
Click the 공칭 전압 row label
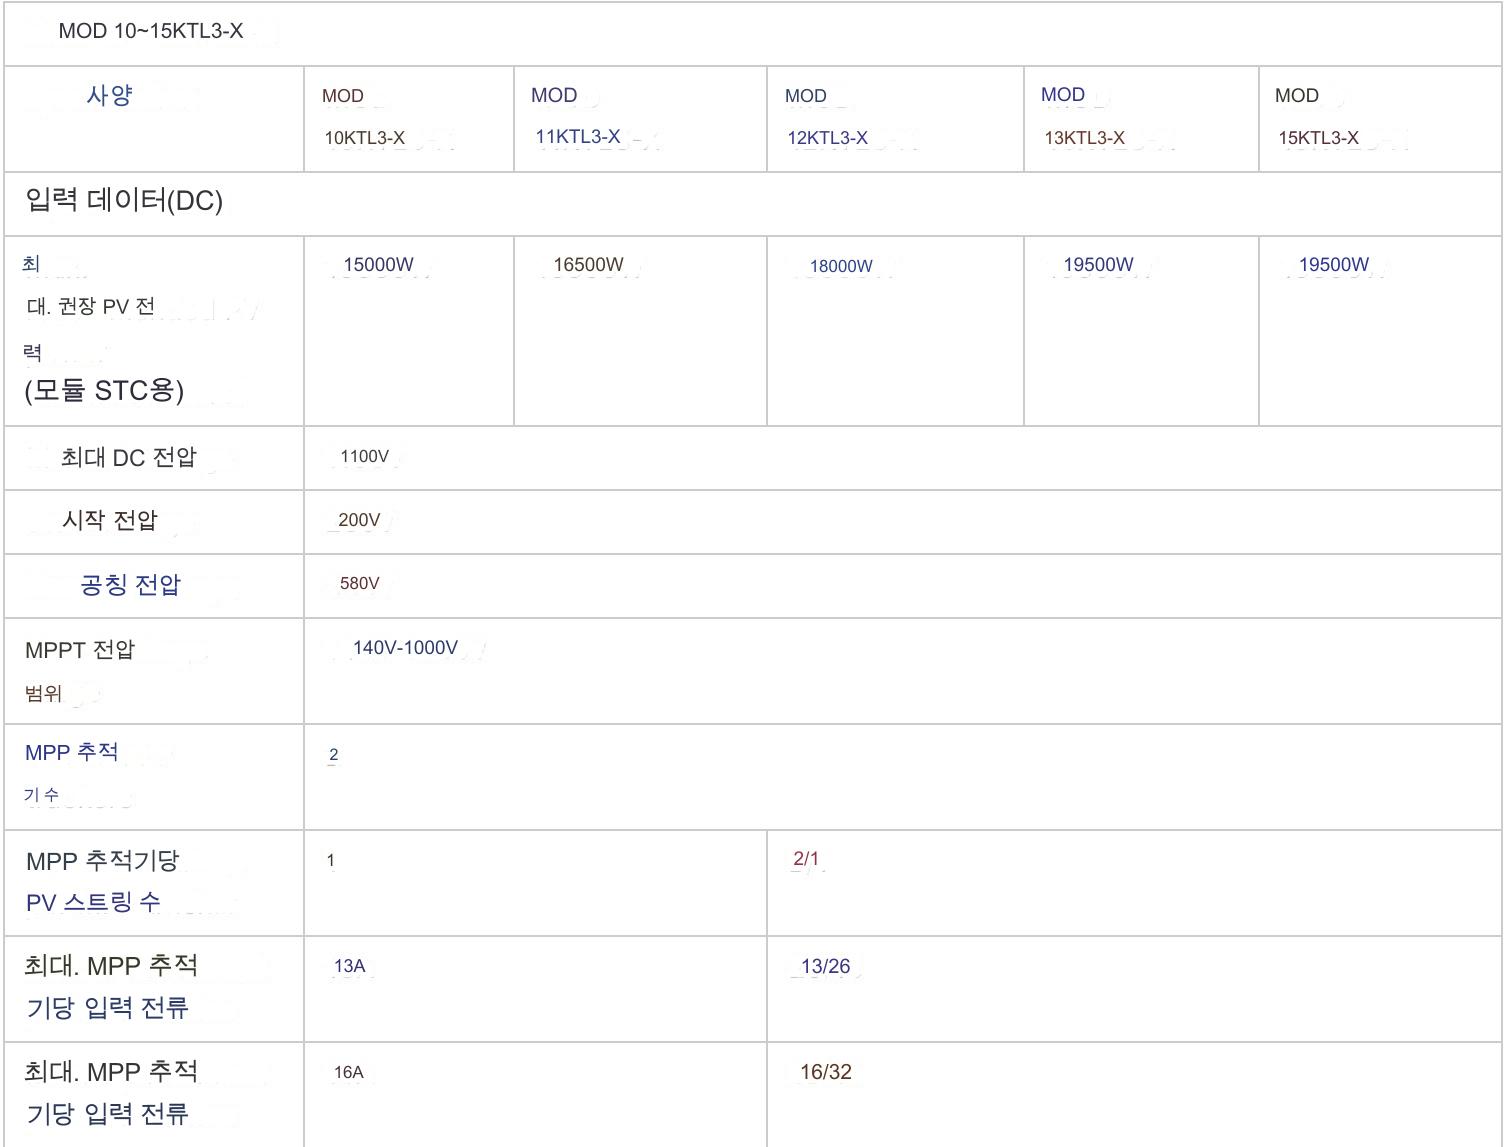point(130,585)
